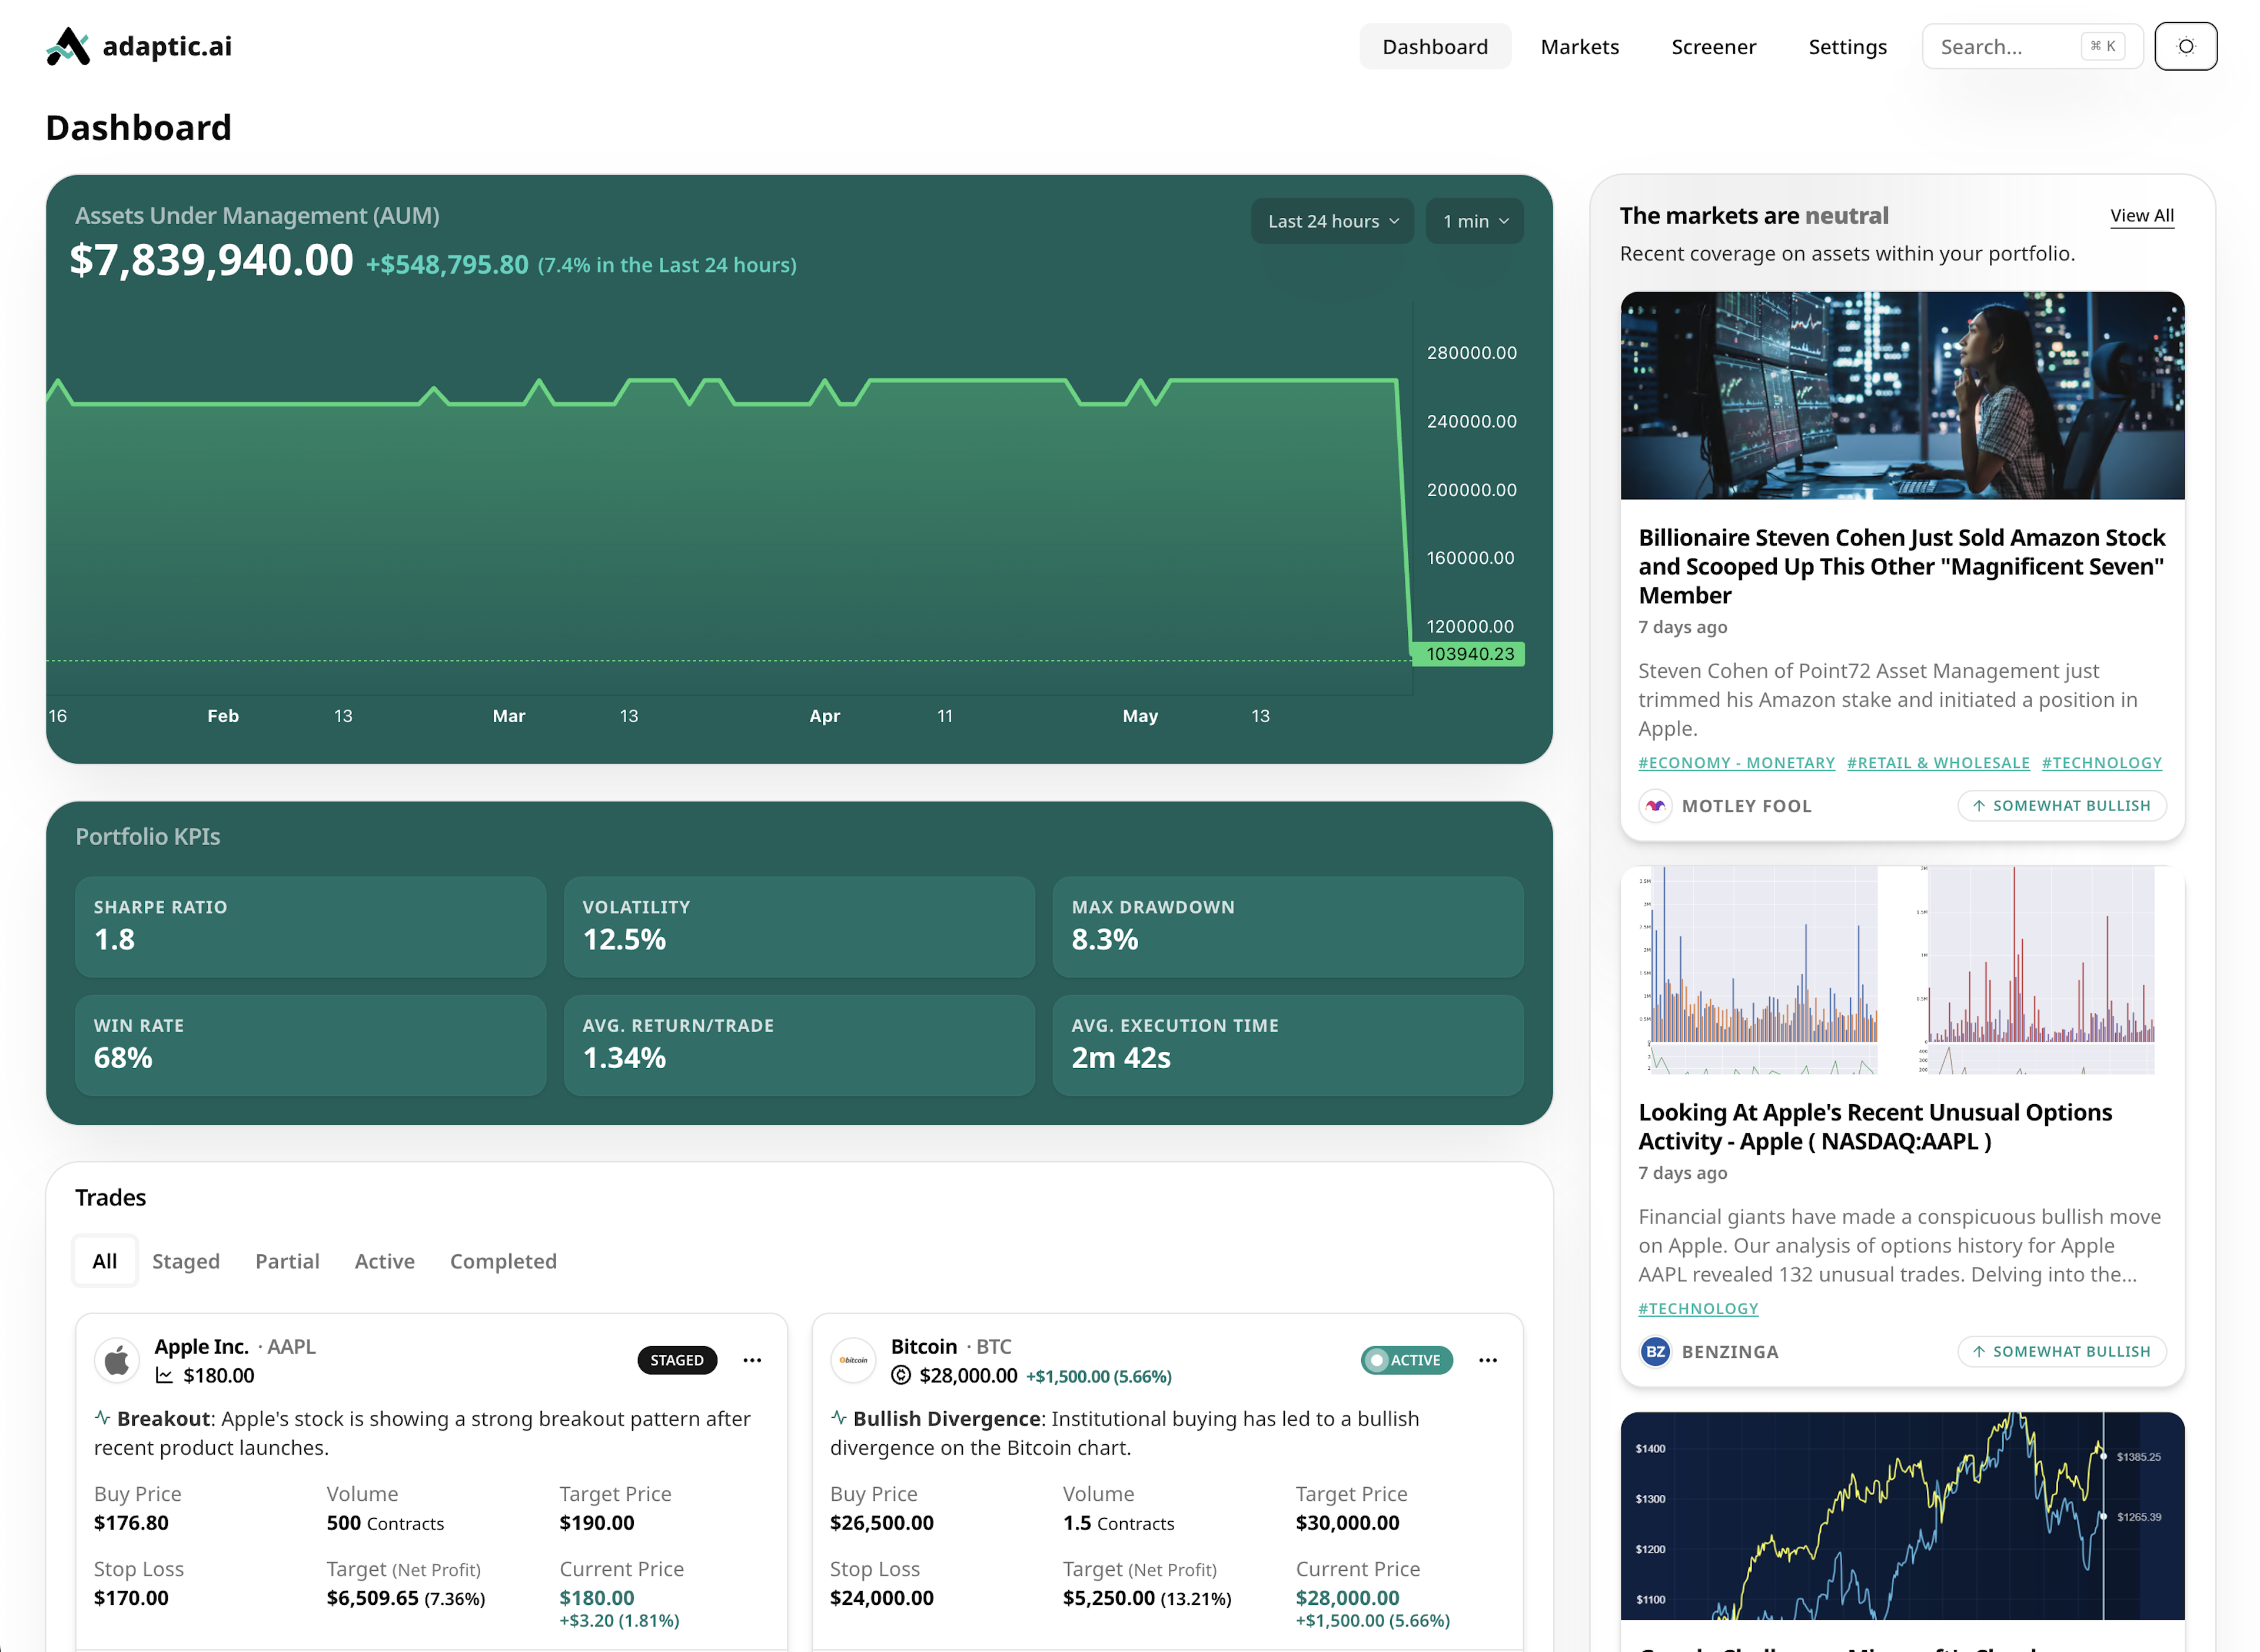The width and height of the screenshot is (2260, 1652).
Task: Click the #TECHNOLOGY tag on Steven Cohen article
Action: 2101,763
